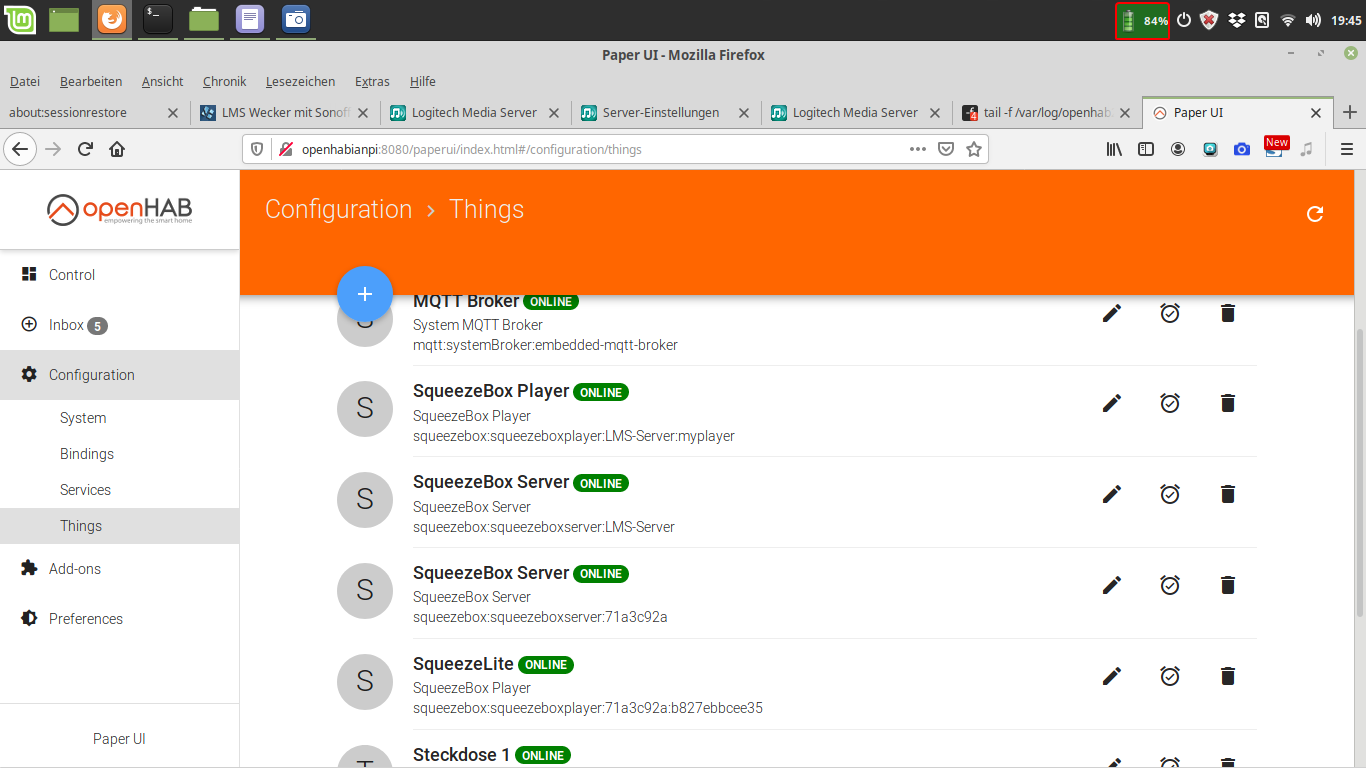Open page actions three-dot menu
This screenshot has width=1366, height=768.
[x=917, y=149]
